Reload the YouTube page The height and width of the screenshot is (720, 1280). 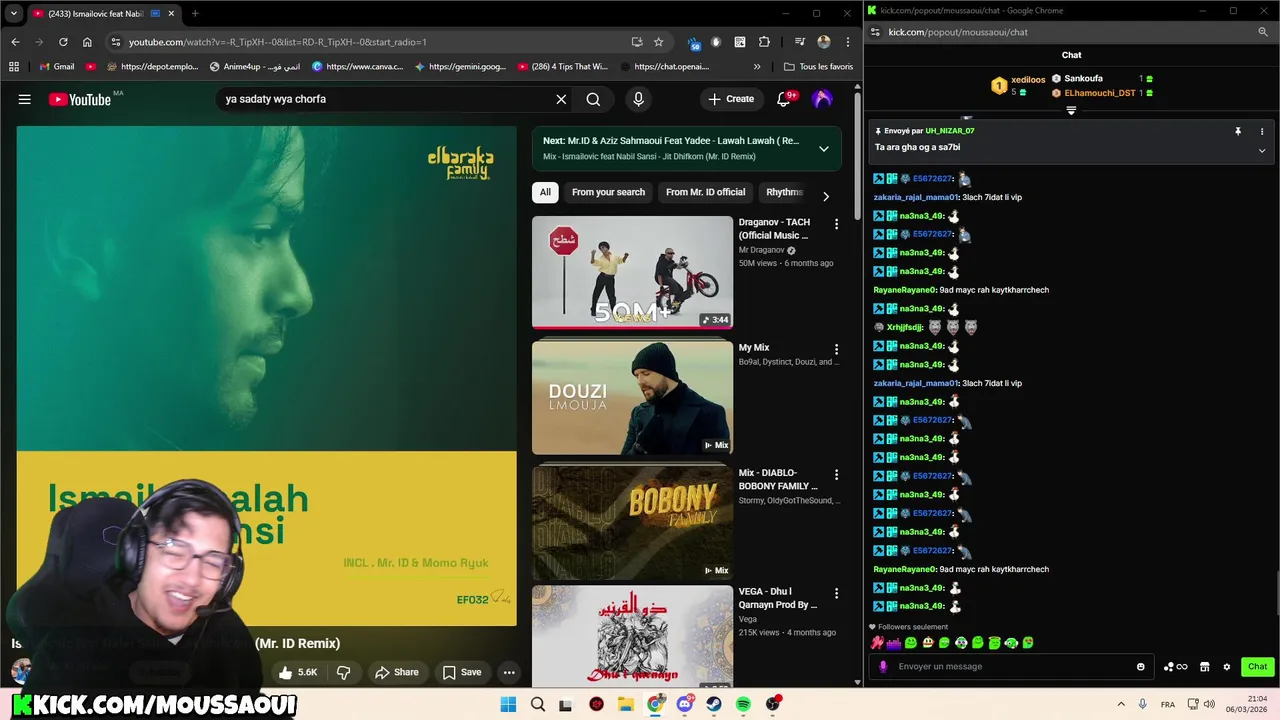[63, 42]
